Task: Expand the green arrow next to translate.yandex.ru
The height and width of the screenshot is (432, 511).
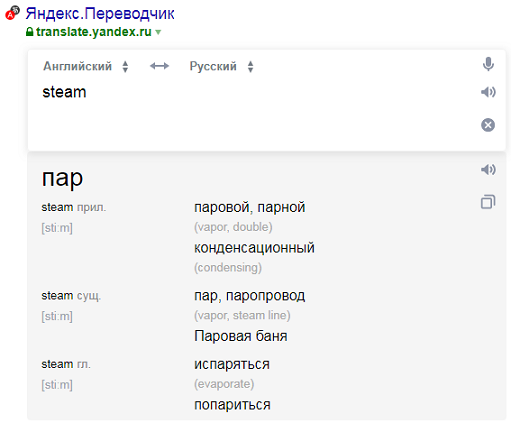Action: pyautogui.click(x=158, y=32)
